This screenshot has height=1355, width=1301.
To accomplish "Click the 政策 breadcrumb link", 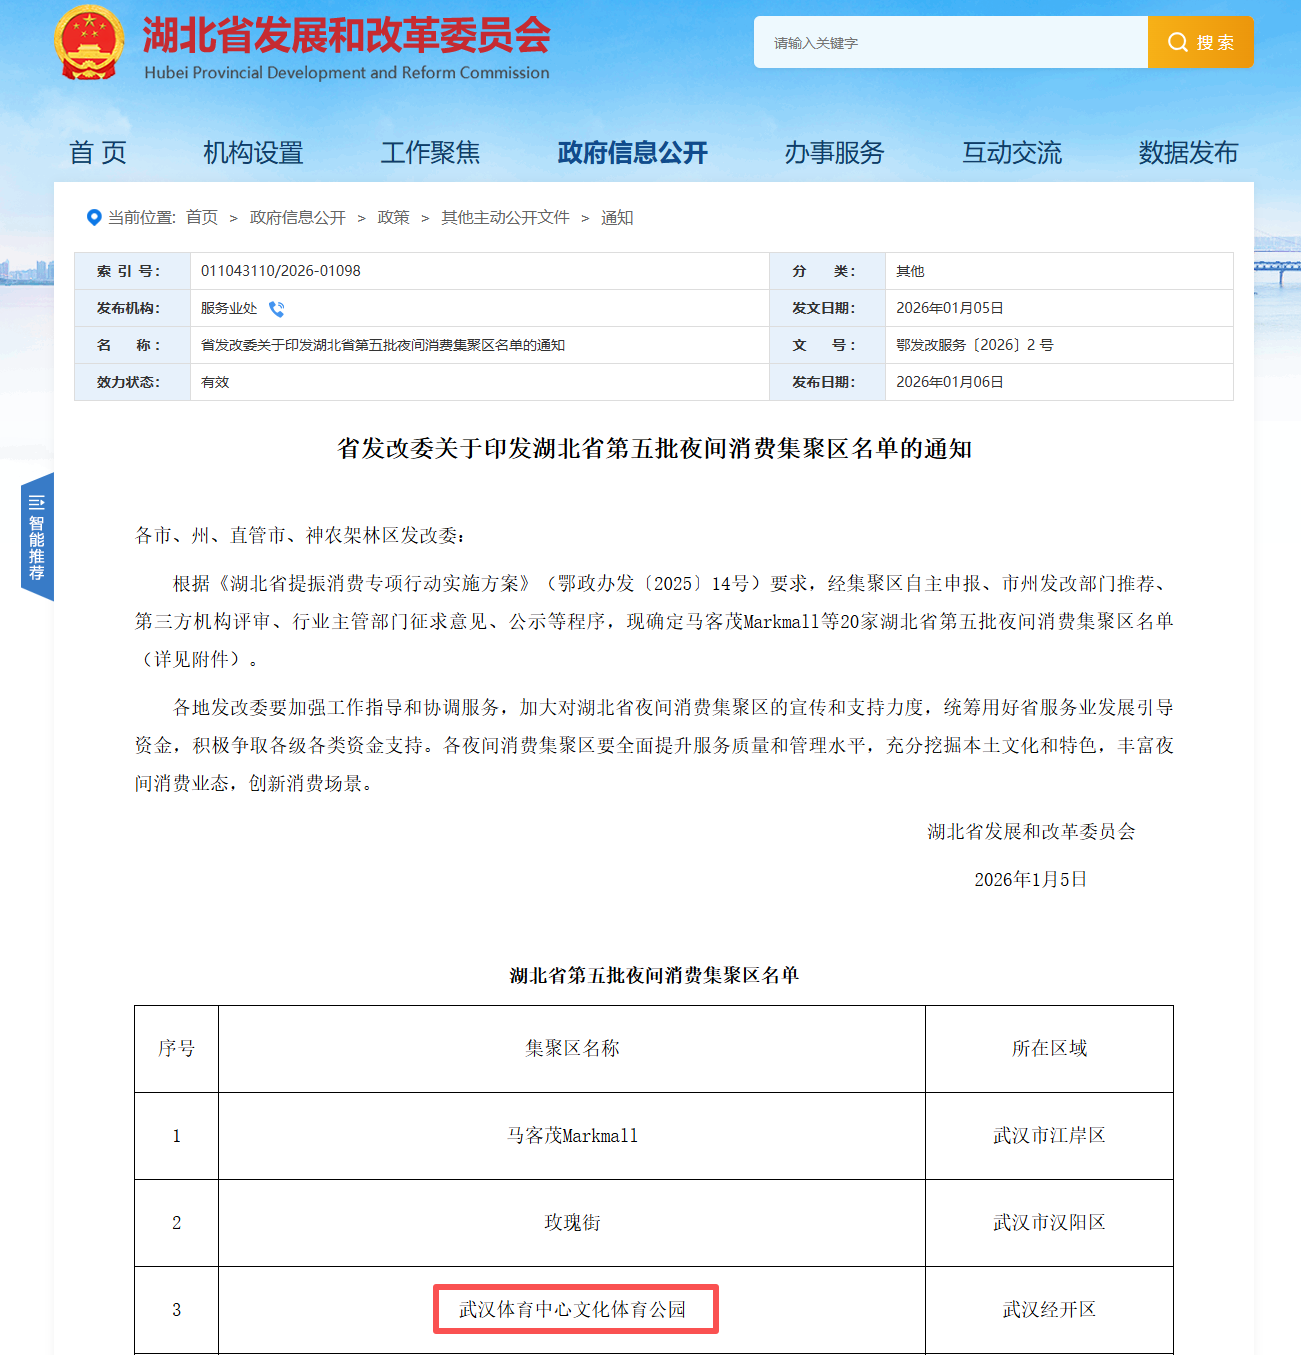I will pyautogui.click(x=393, y=217).
